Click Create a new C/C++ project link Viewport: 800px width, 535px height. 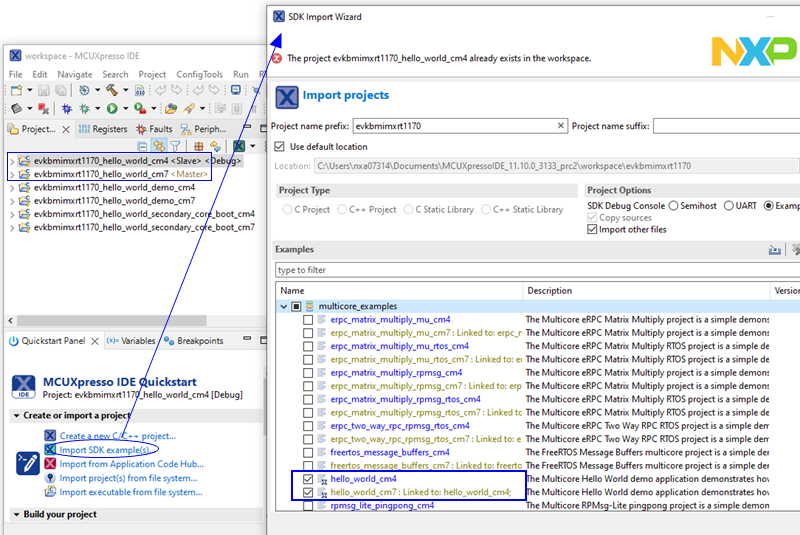[117, 436]
